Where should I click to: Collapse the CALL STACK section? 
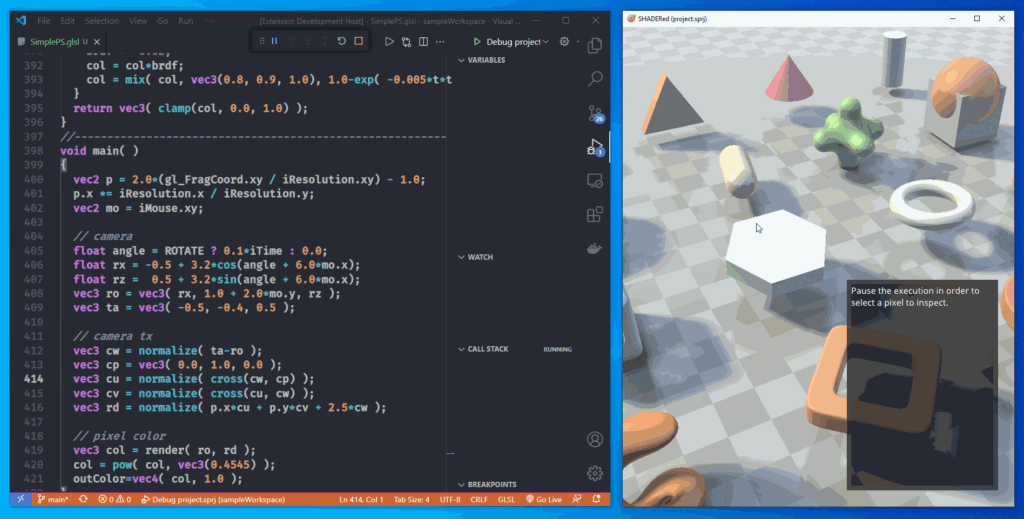tap(487, 349)
